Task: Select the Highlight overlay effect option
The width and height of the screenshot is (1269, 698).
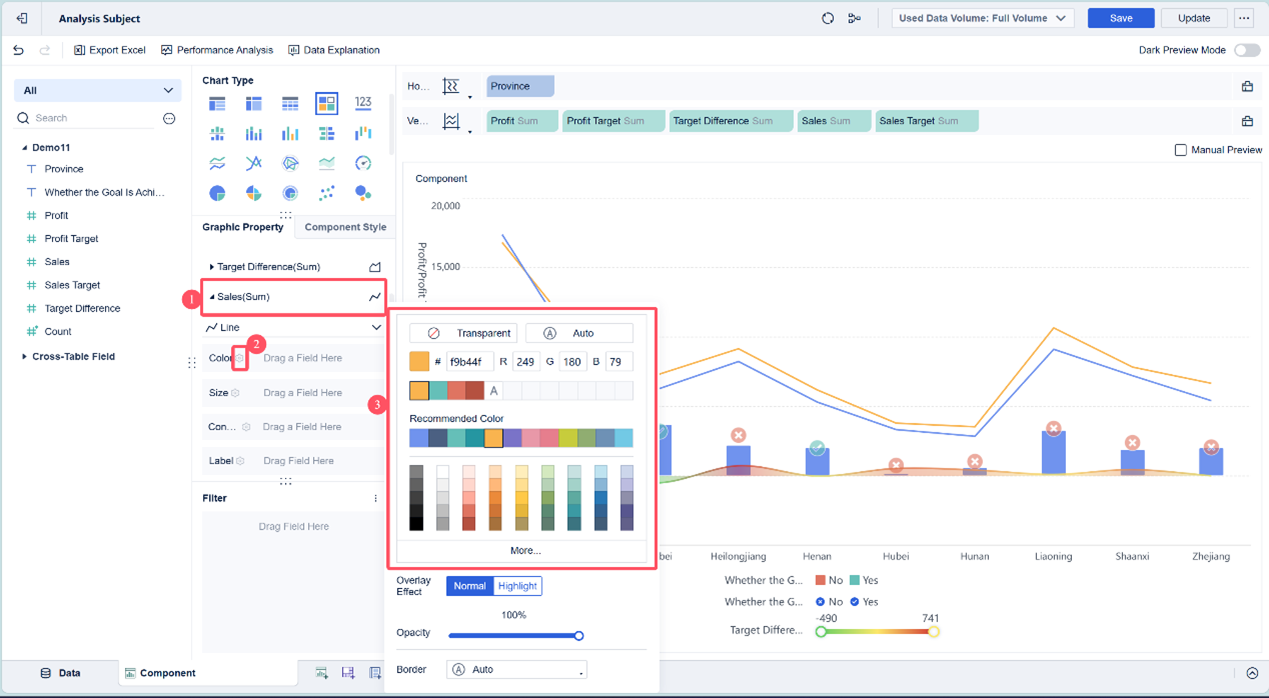Action: (517, 586)
